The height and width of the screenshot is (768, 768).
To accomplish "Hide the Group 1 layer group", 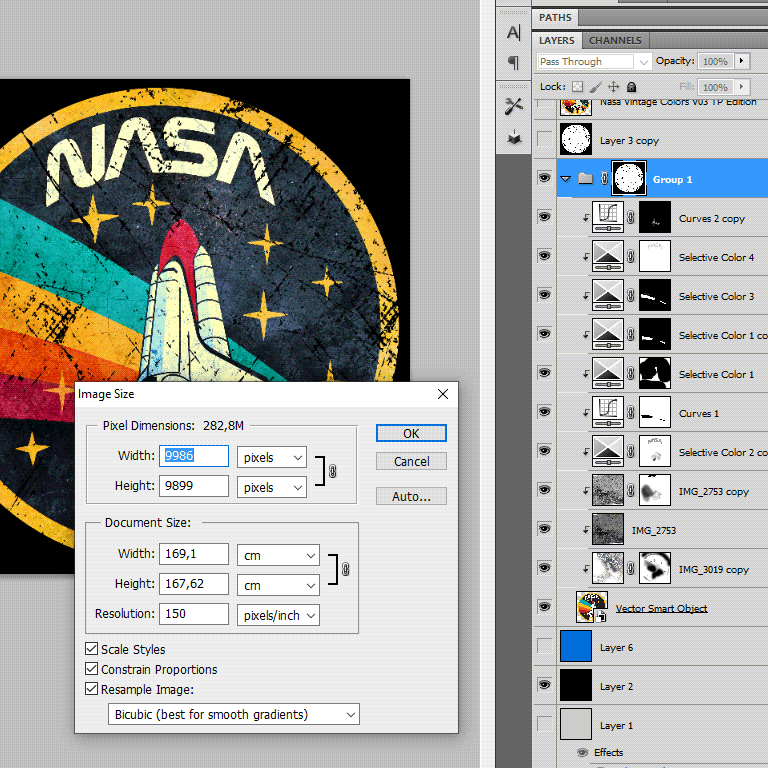I will (544, 177).
